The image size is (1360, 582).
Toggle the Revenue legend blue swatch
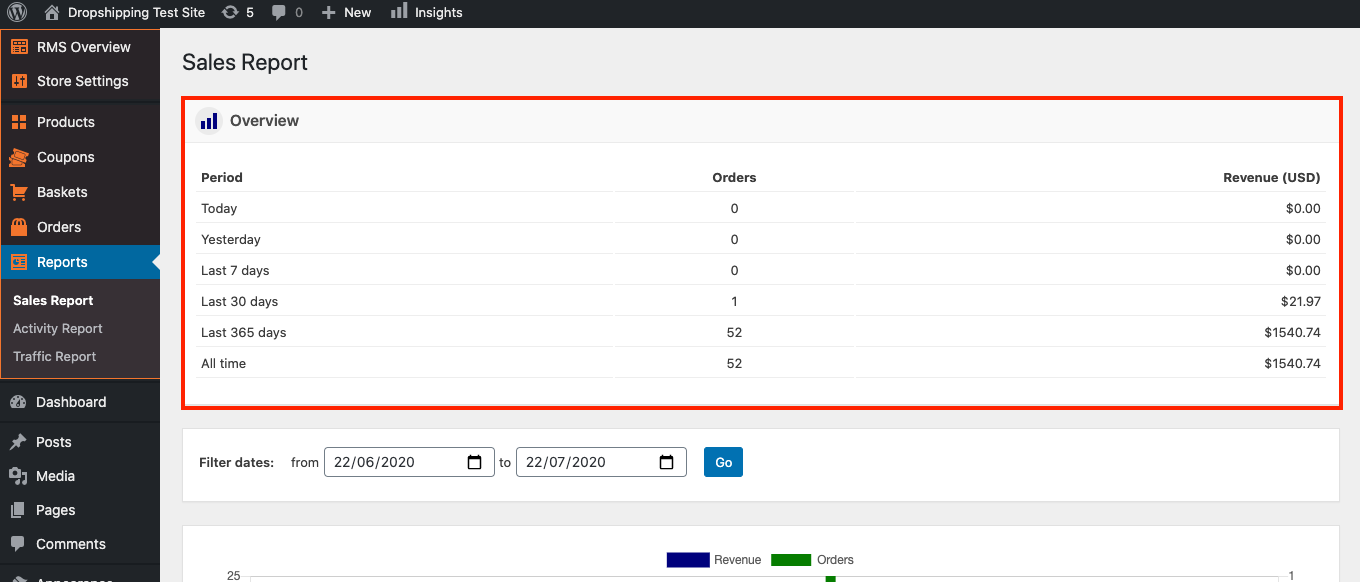[x=688, y=560]
